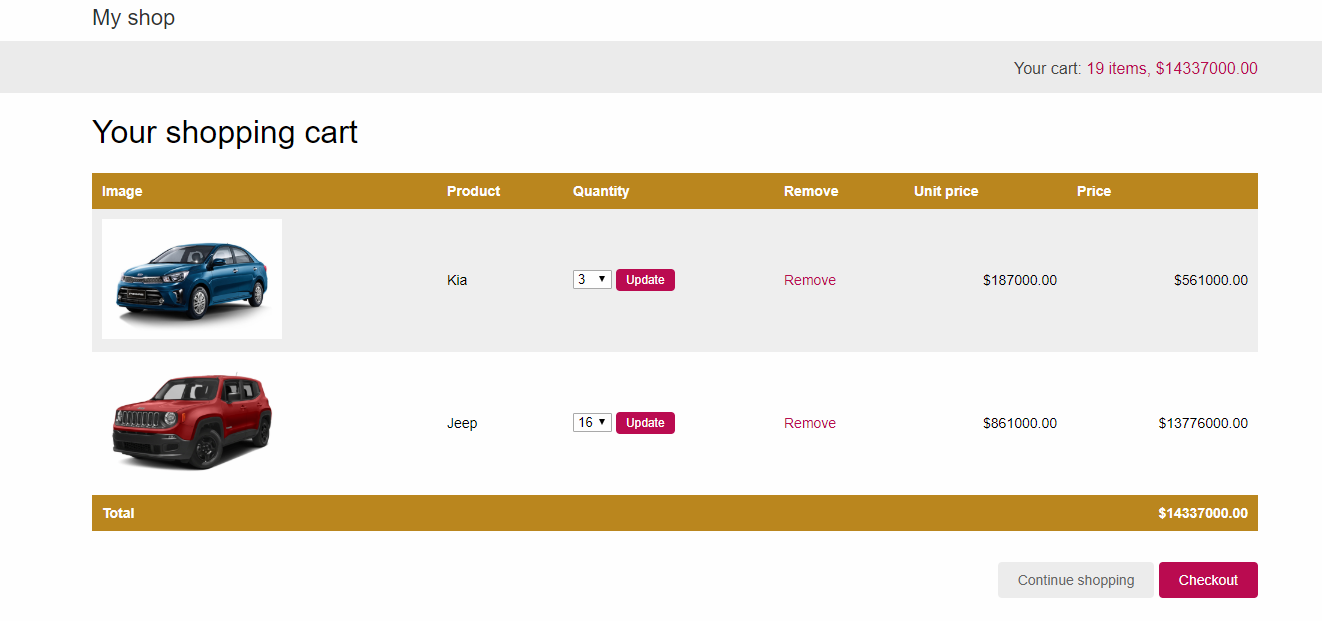Remove the Kia from the cart

810,280
